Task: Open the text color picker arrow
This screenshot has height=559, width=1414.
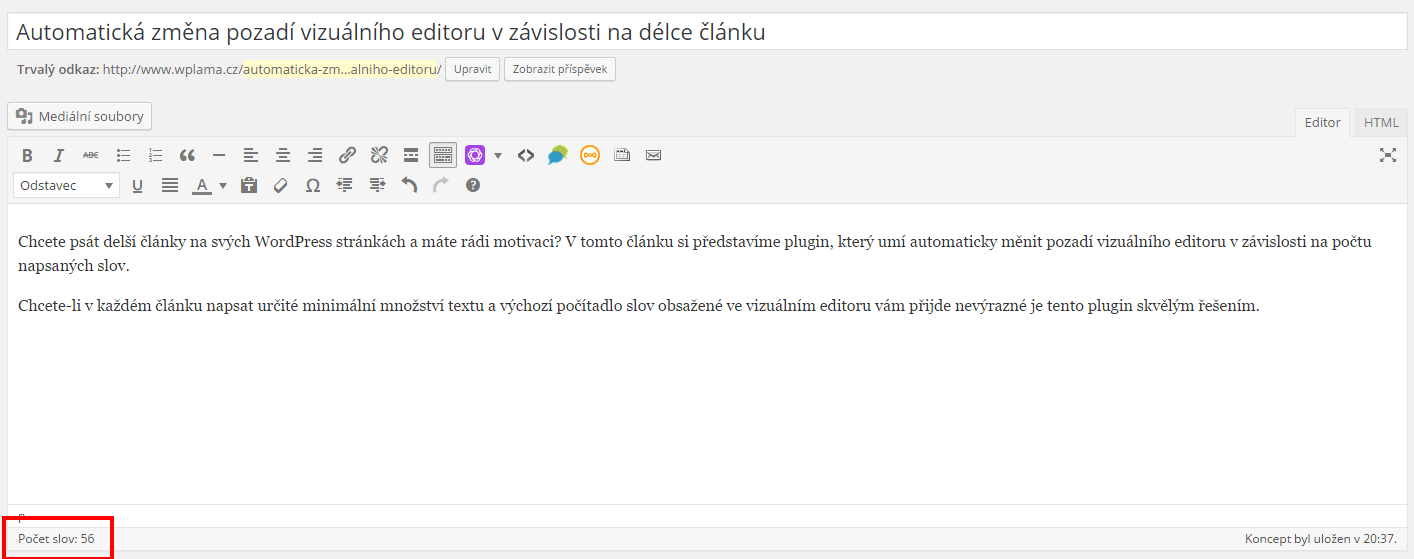Action: point(222,185)
